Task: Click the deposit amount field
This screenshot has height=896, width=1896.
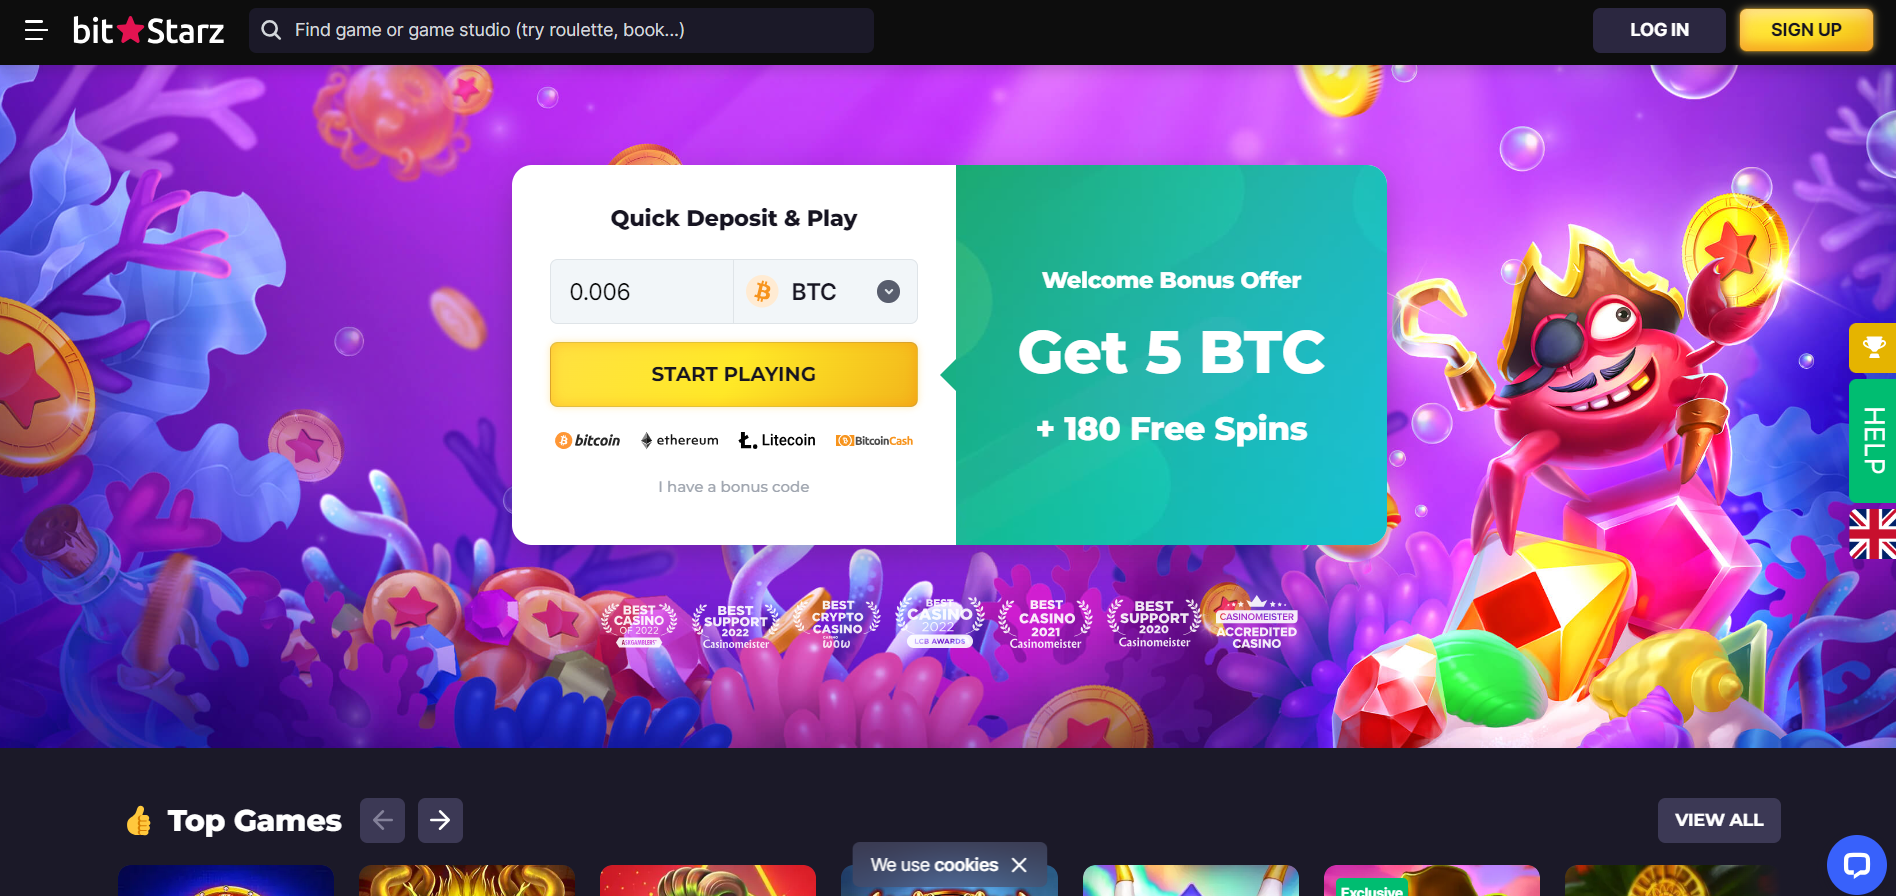Action: click(642, 292)
